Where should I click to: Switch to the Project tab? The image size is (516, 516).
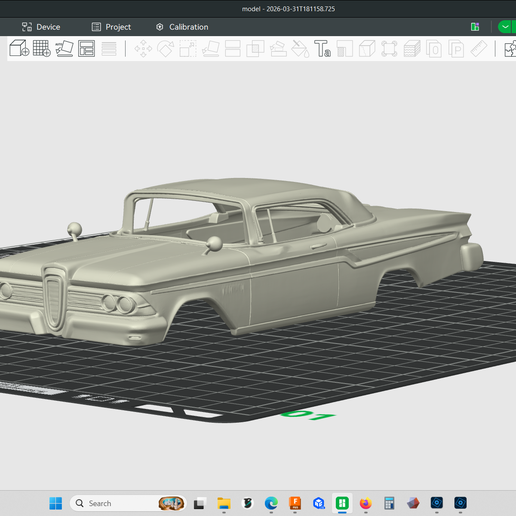point(111,27)
